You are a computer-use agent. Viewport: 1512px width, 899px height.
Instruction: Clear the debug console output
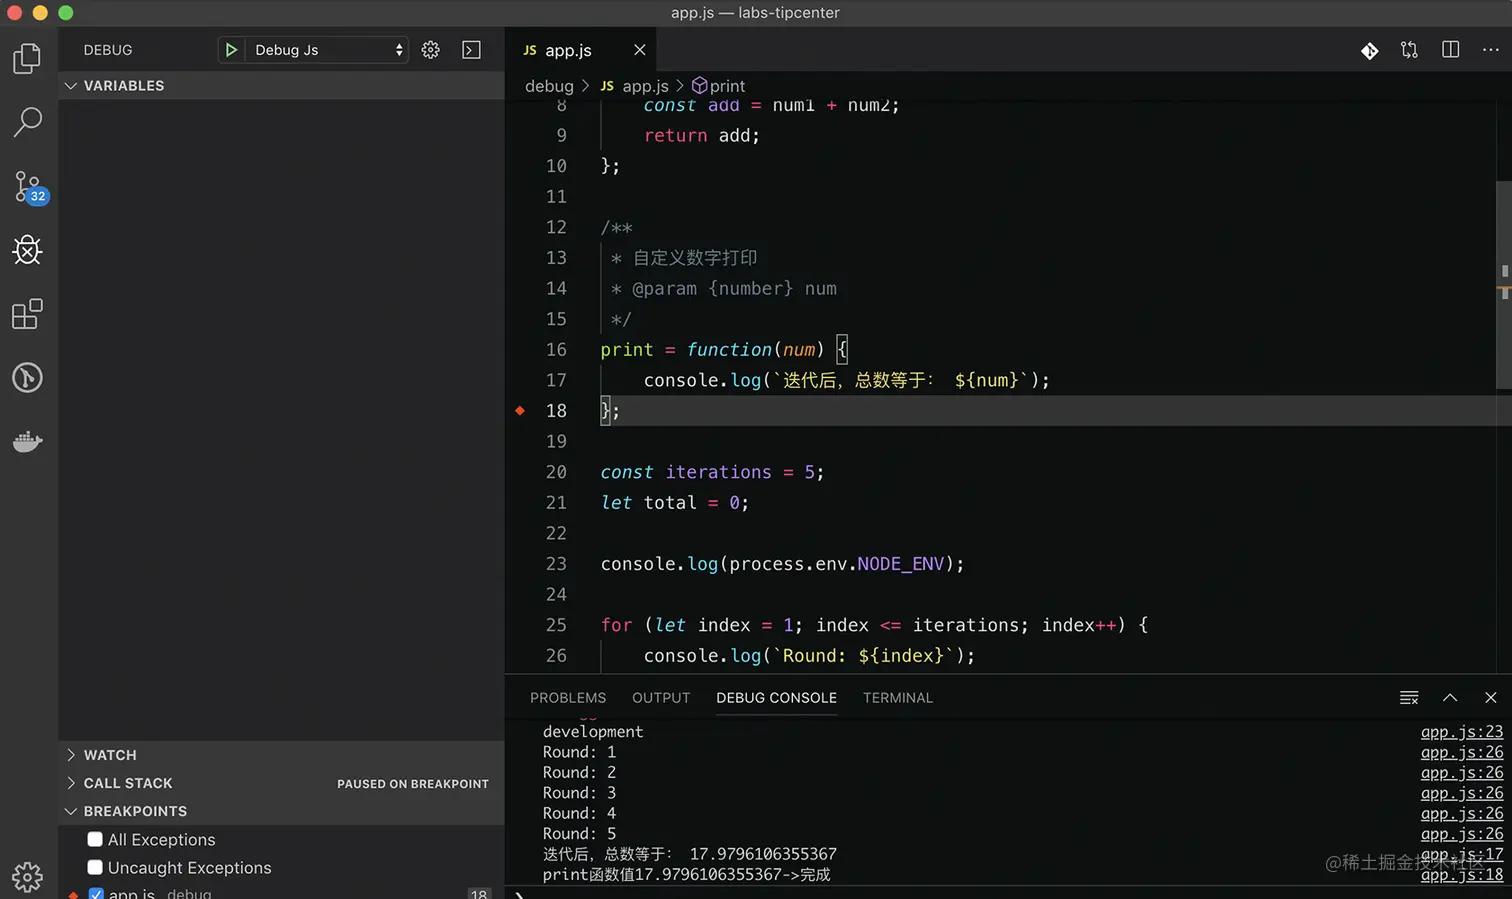[x=1409, y=698]
